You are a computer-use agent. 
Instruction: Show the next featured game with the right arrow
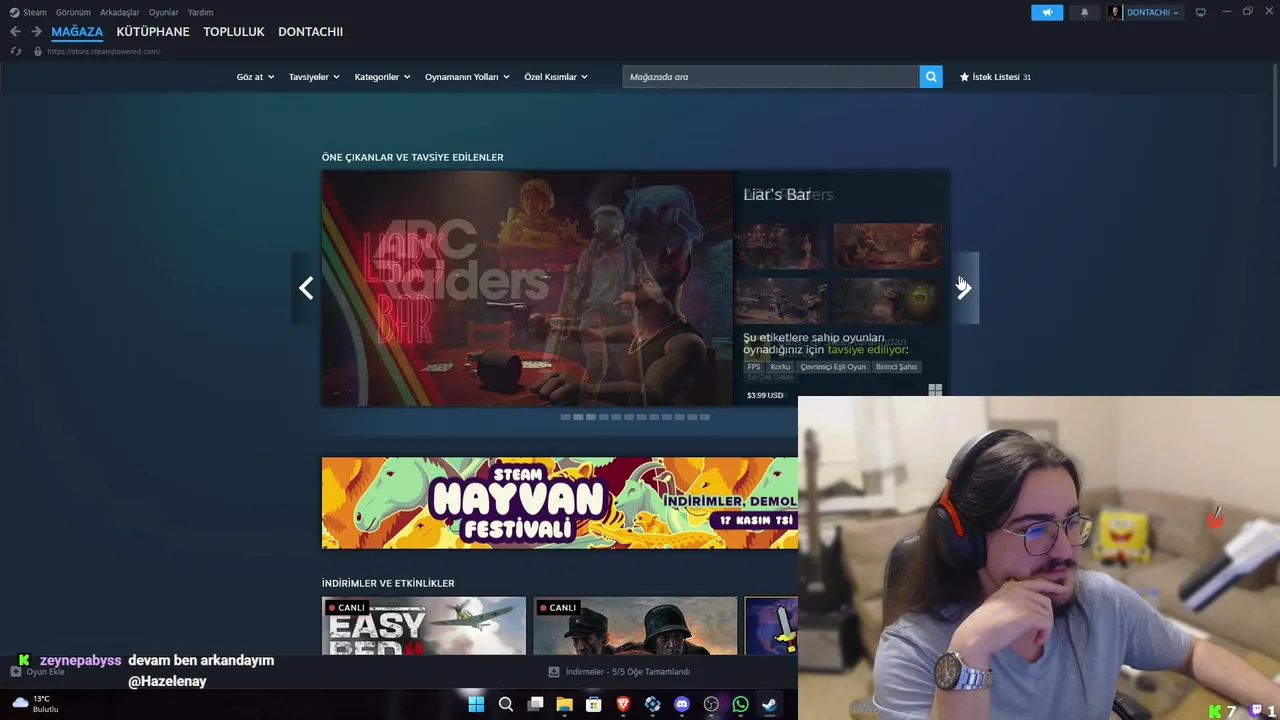point(964,288)
